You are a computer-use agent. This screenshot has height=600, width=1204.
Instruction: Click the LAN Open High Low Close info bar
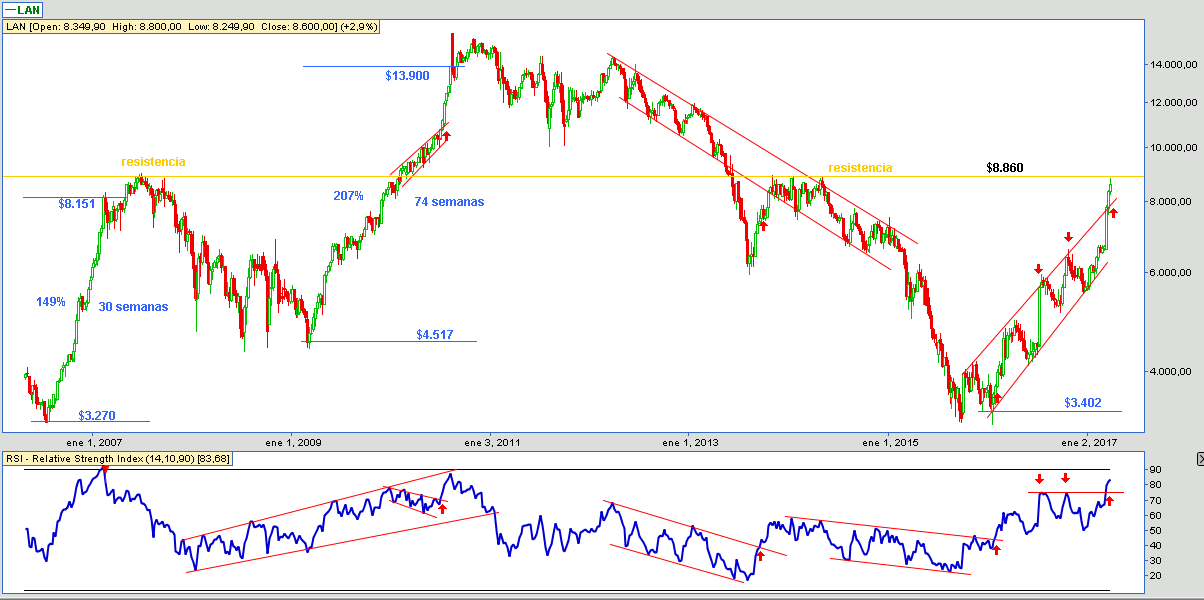coord(192,27)
